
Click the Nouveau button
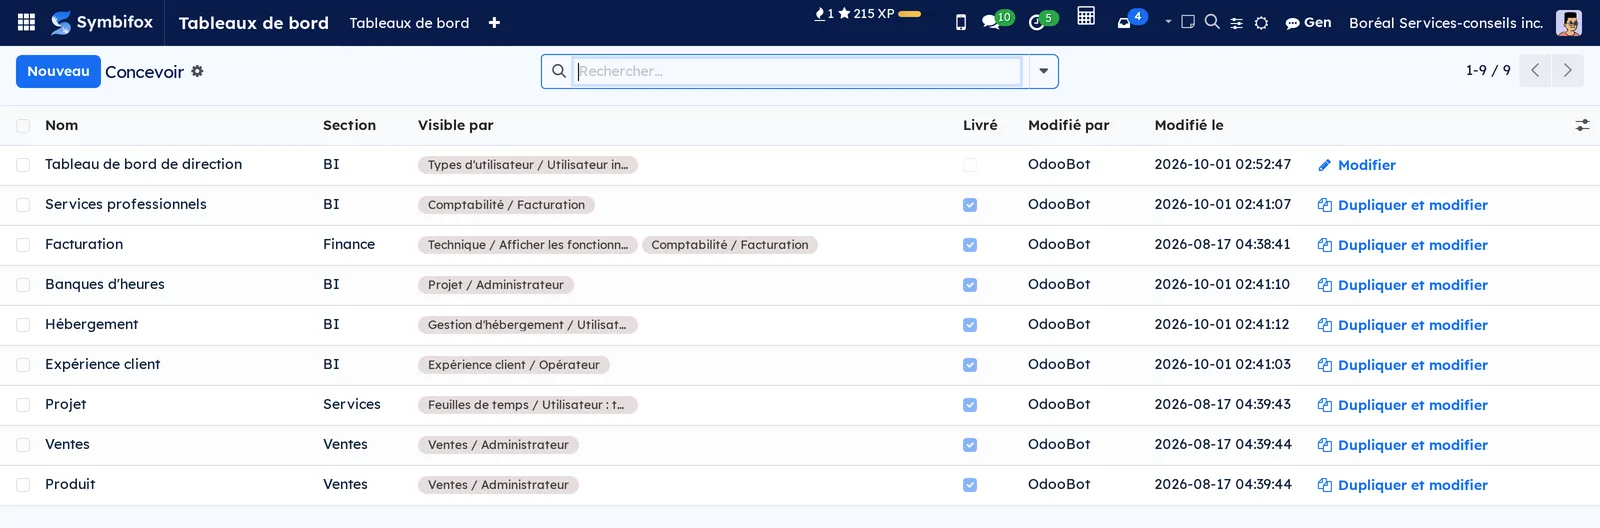58,71
